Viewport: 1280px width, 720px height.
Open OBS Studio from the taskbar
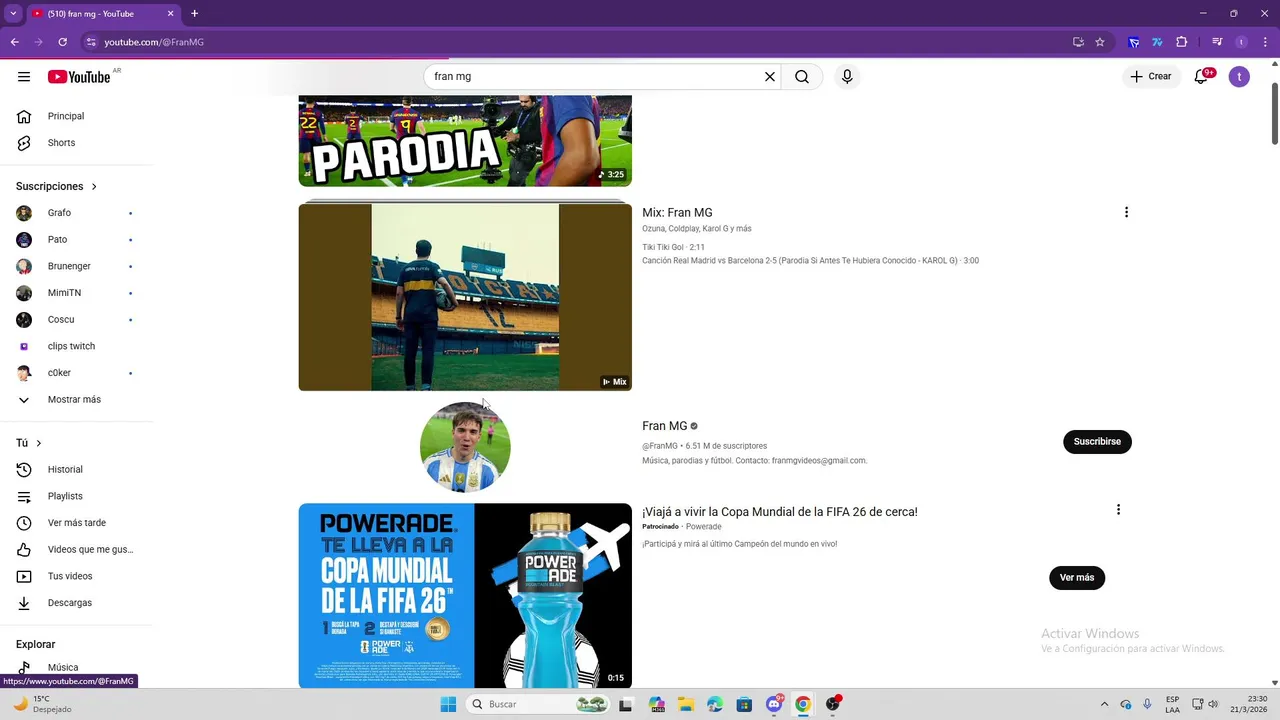click(833, 704)
